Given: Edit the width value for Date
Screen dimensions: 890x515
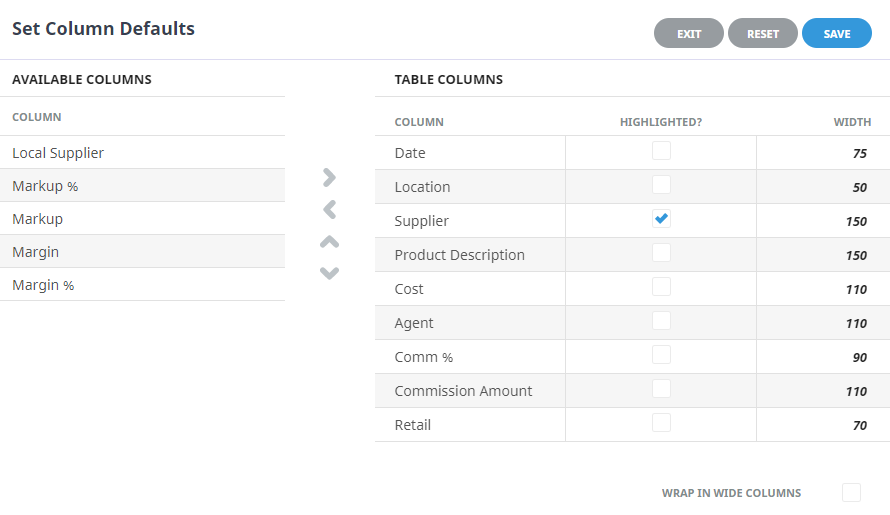Looking at the screenshot, I should point(859,154).
